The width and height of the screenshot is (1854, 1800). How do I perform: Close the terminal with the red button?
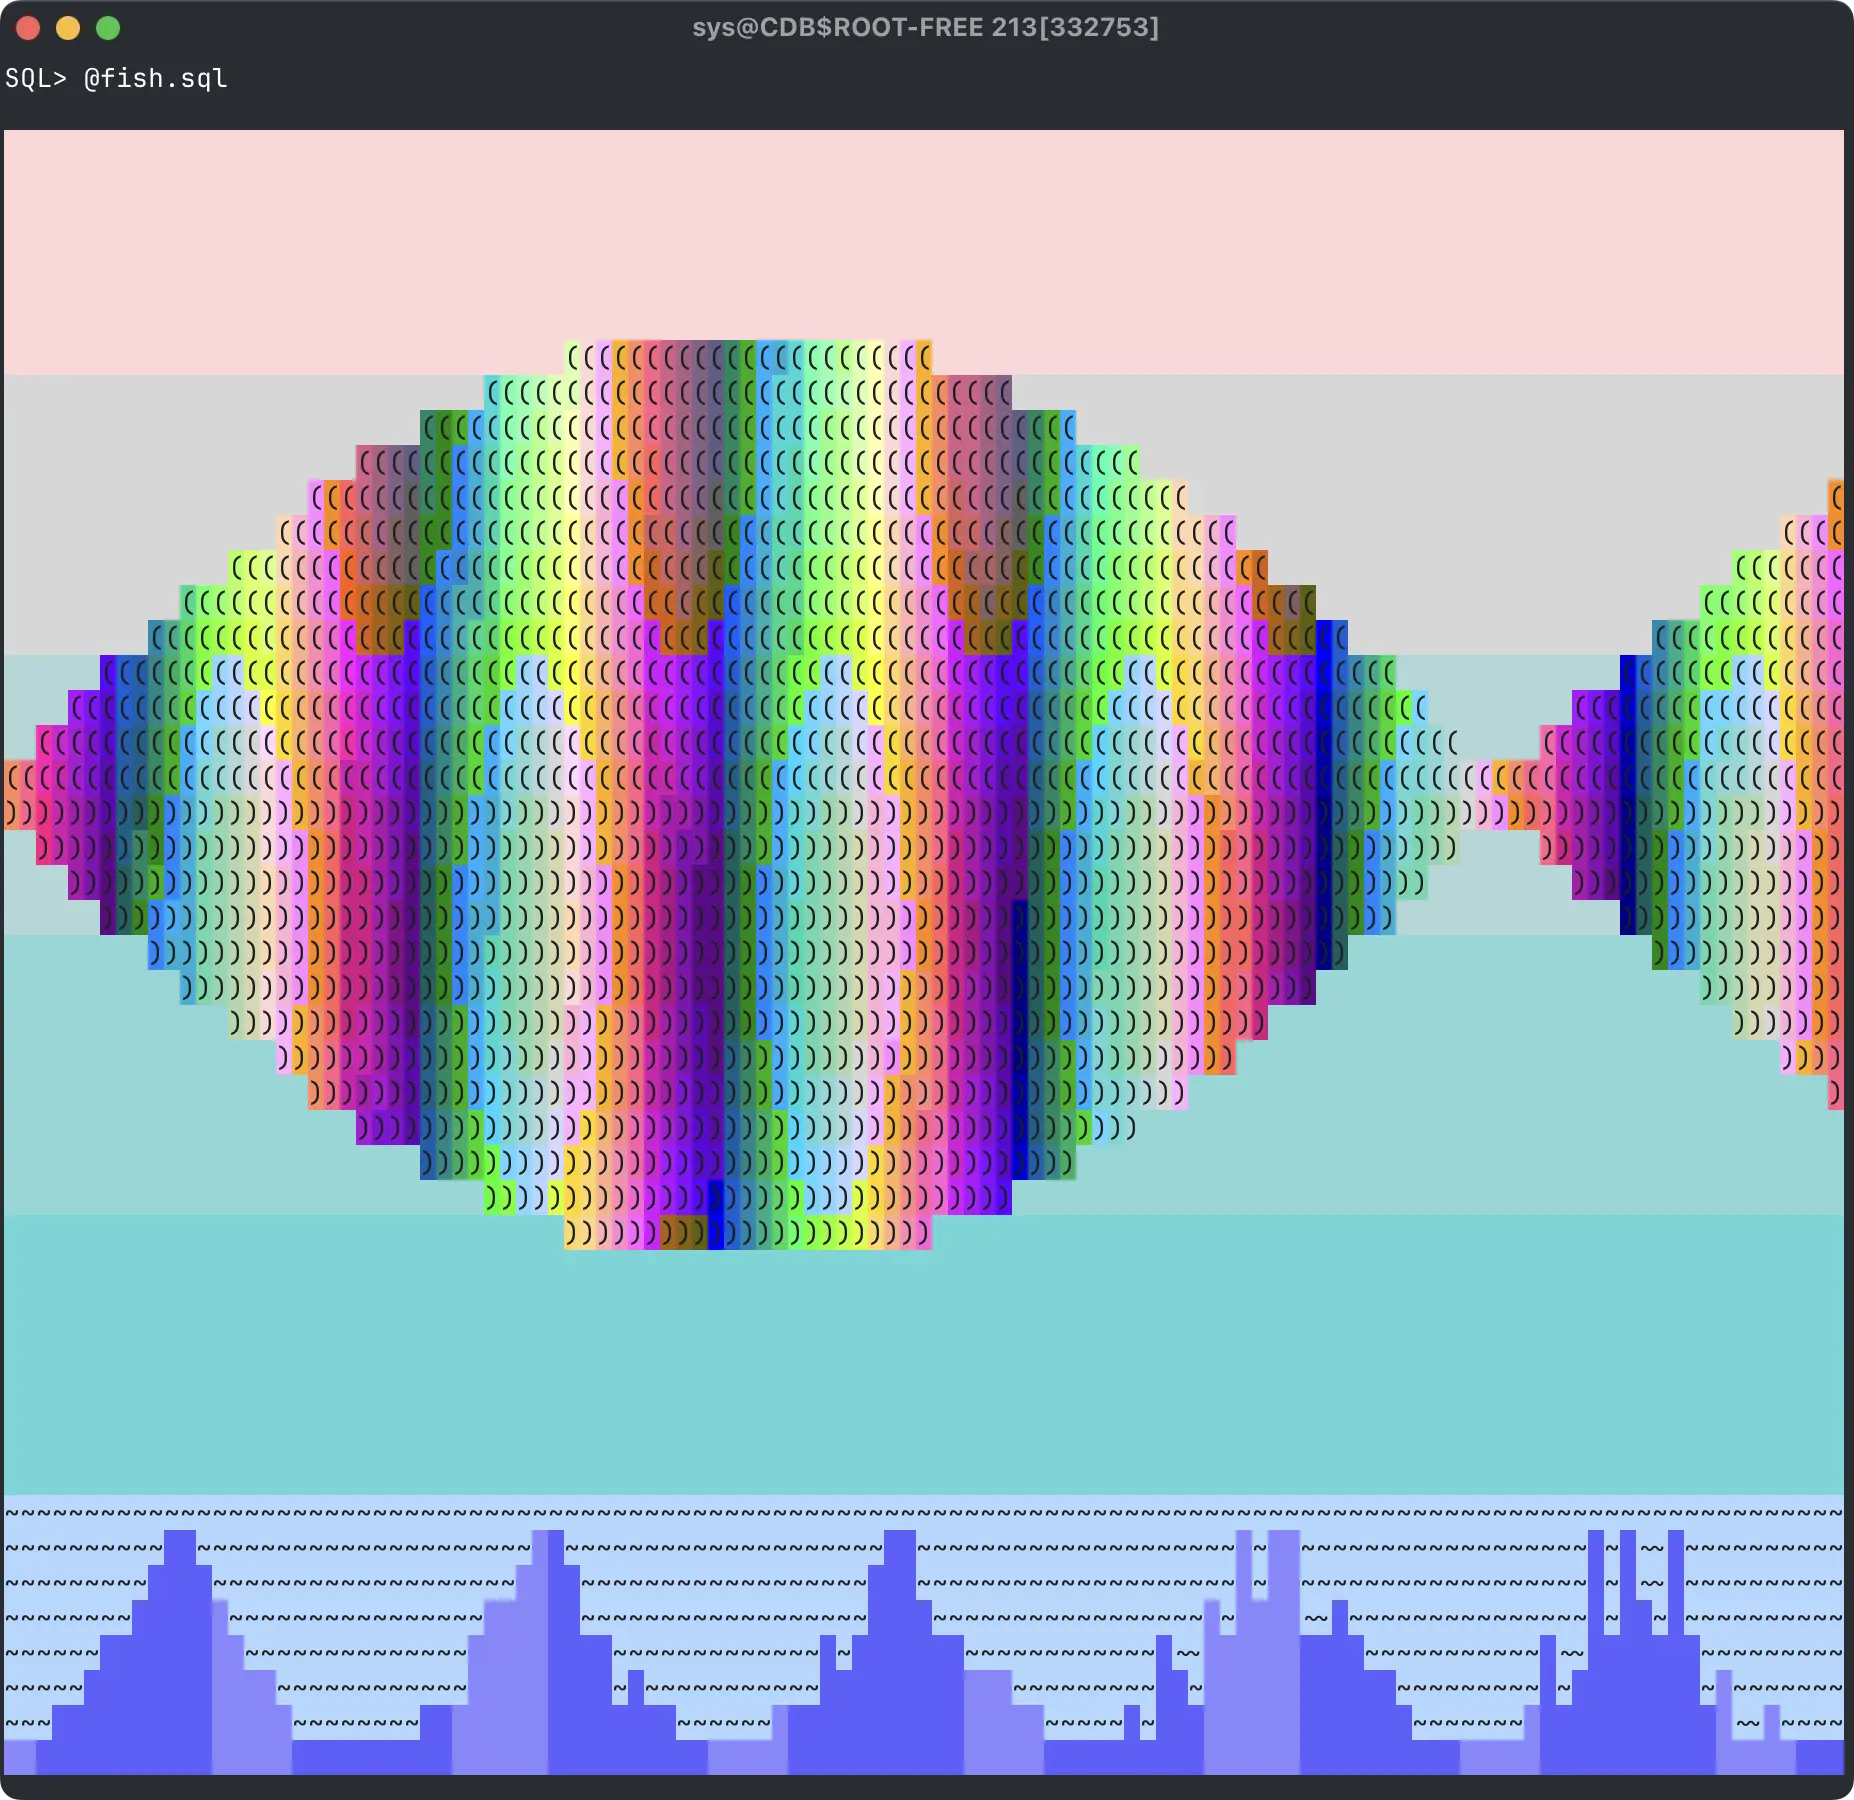pyautogui.click(x=28, y=28)
